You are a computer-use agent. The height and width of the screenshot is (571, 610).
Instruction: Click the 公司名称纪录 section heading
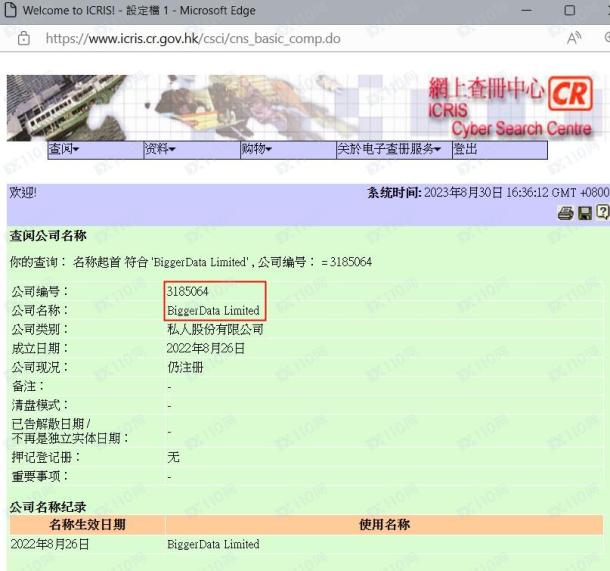pos(48,506)
